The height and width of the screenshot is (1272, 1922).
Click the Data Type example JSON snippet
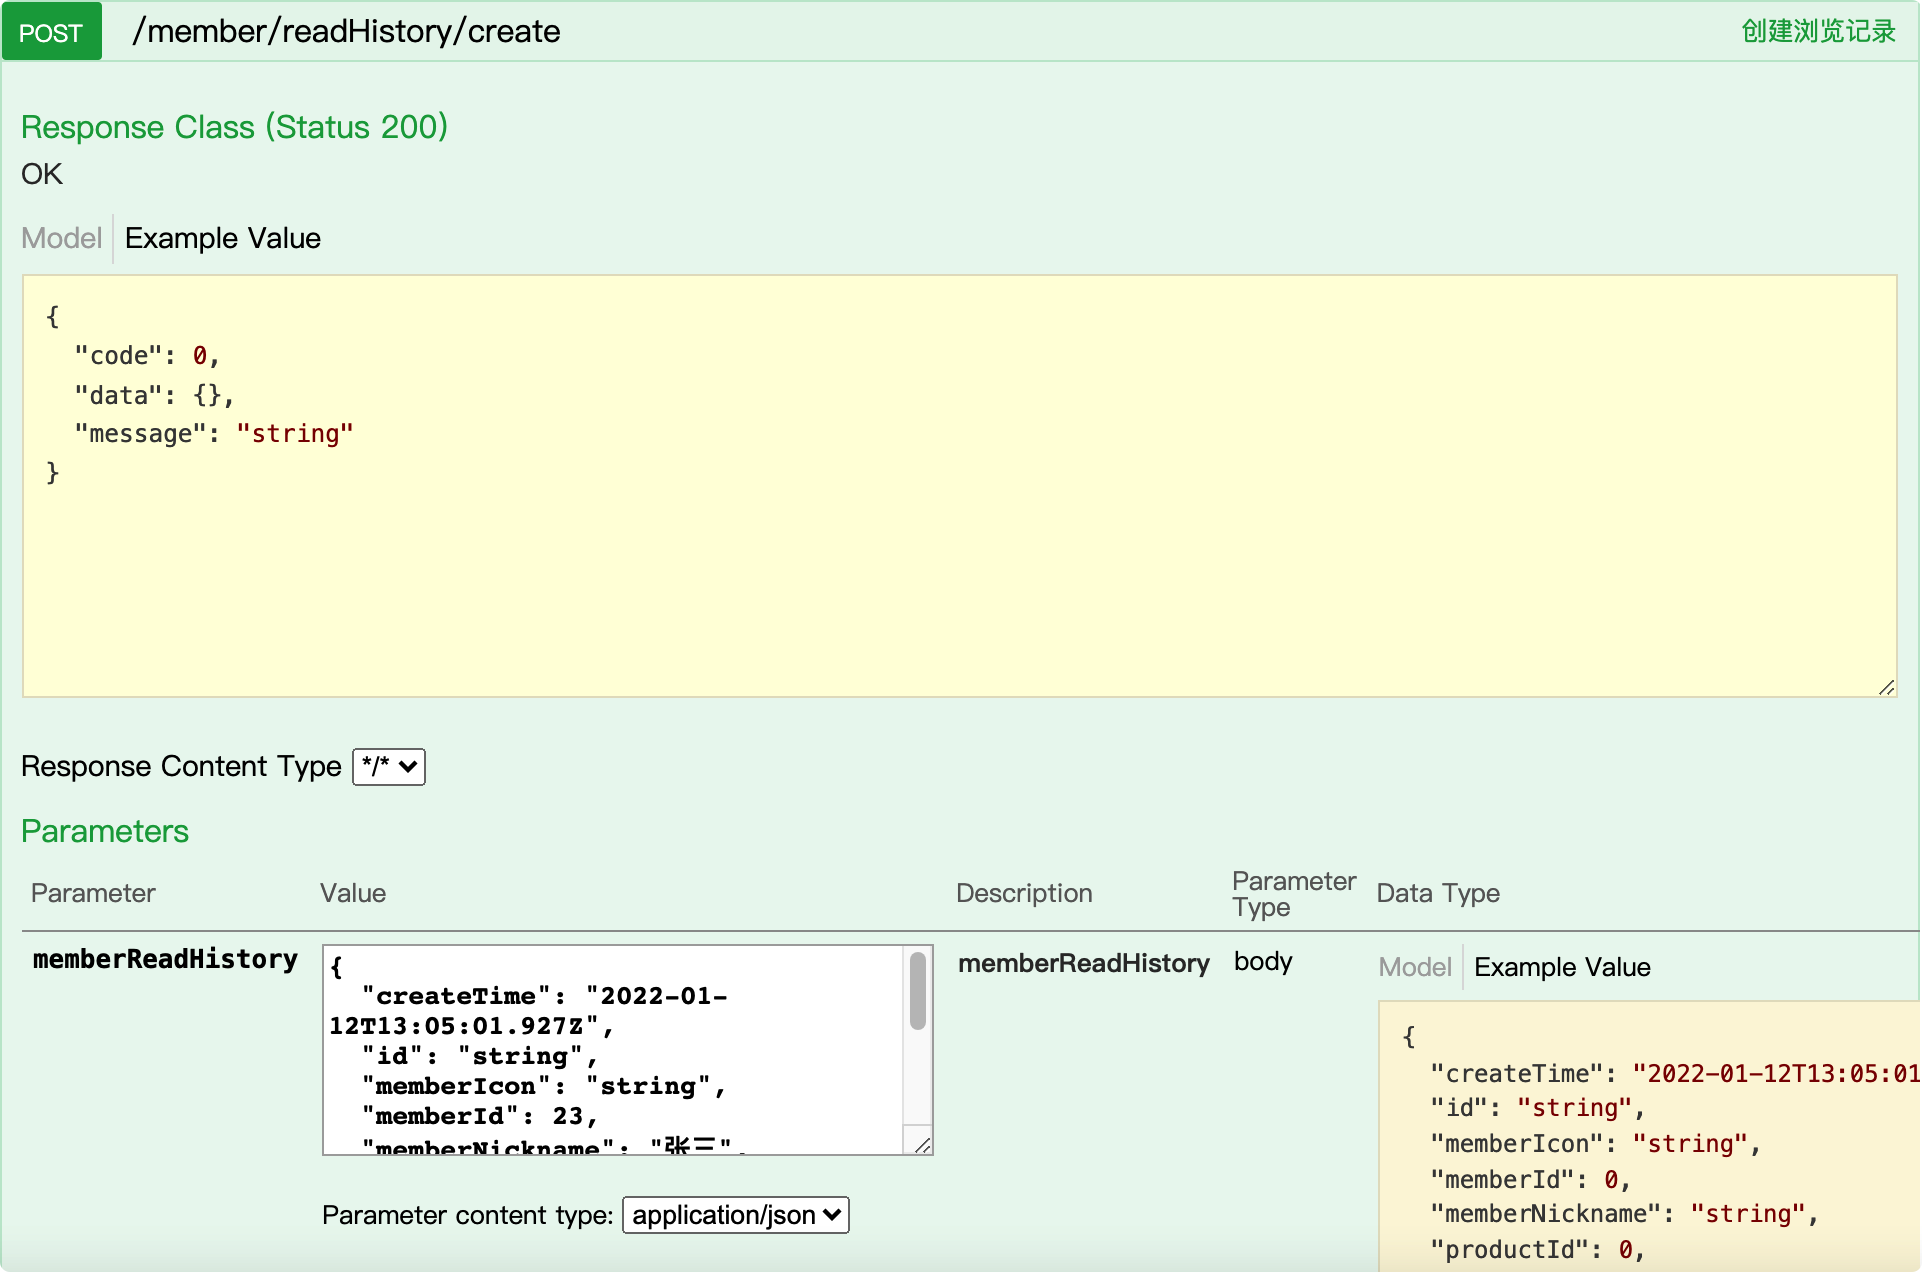(x=1649, y=1136)
